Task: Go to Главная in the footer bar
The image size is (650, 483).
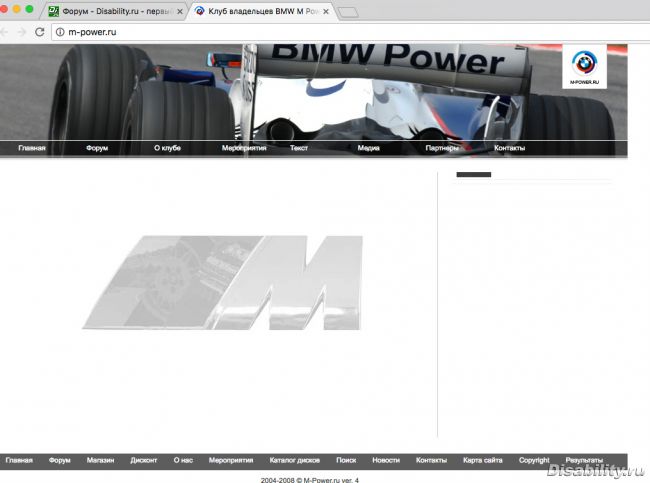Action: click(x=19, y=460)
